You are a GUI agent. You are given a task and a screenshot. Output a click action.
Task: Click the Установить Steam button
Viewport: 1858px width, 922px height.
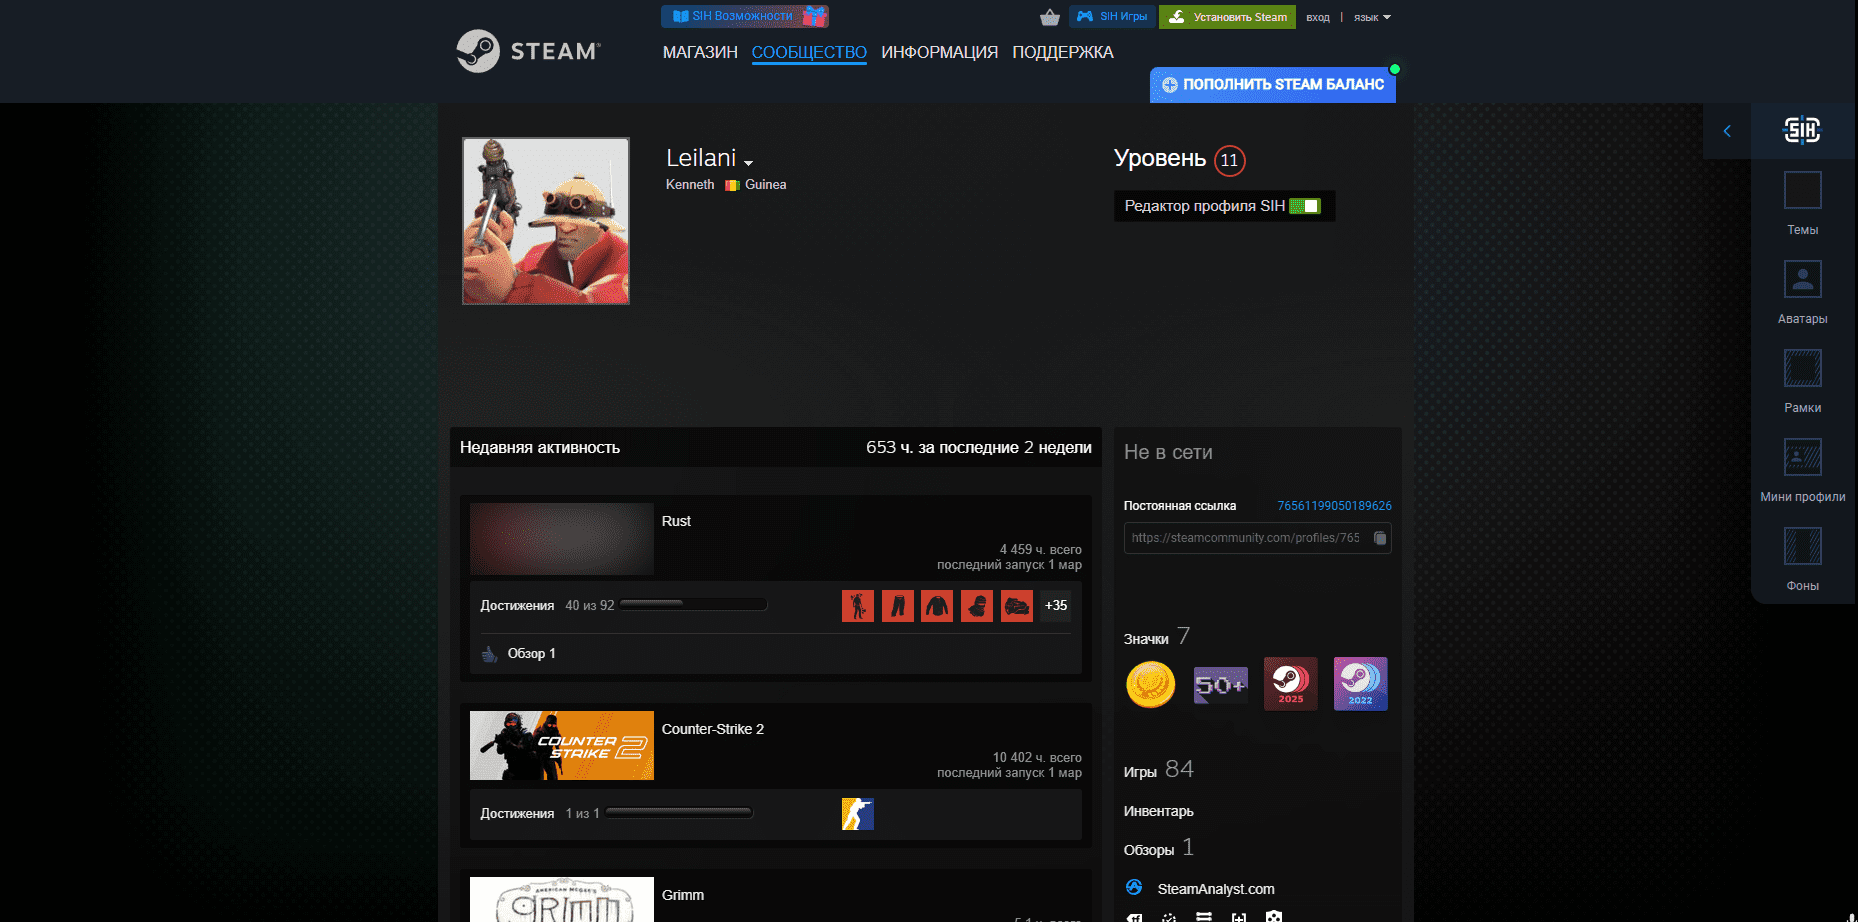coord(1227,17)
